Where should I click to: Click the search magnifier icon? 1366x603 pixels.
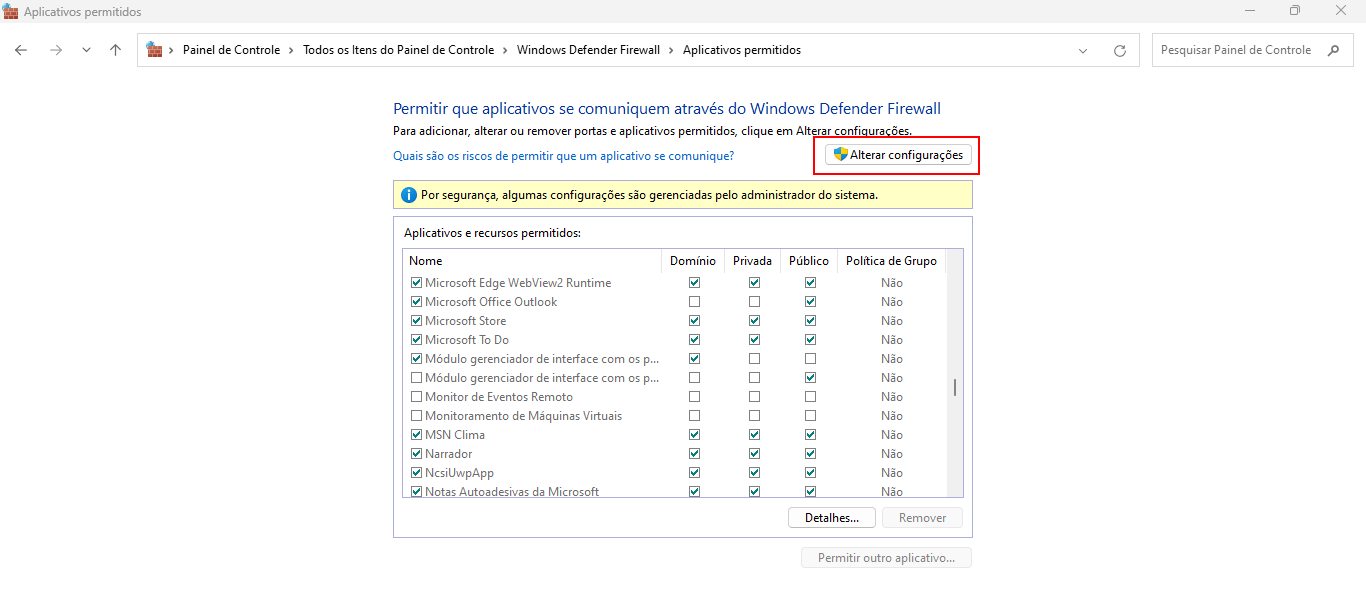point(1333,50)
